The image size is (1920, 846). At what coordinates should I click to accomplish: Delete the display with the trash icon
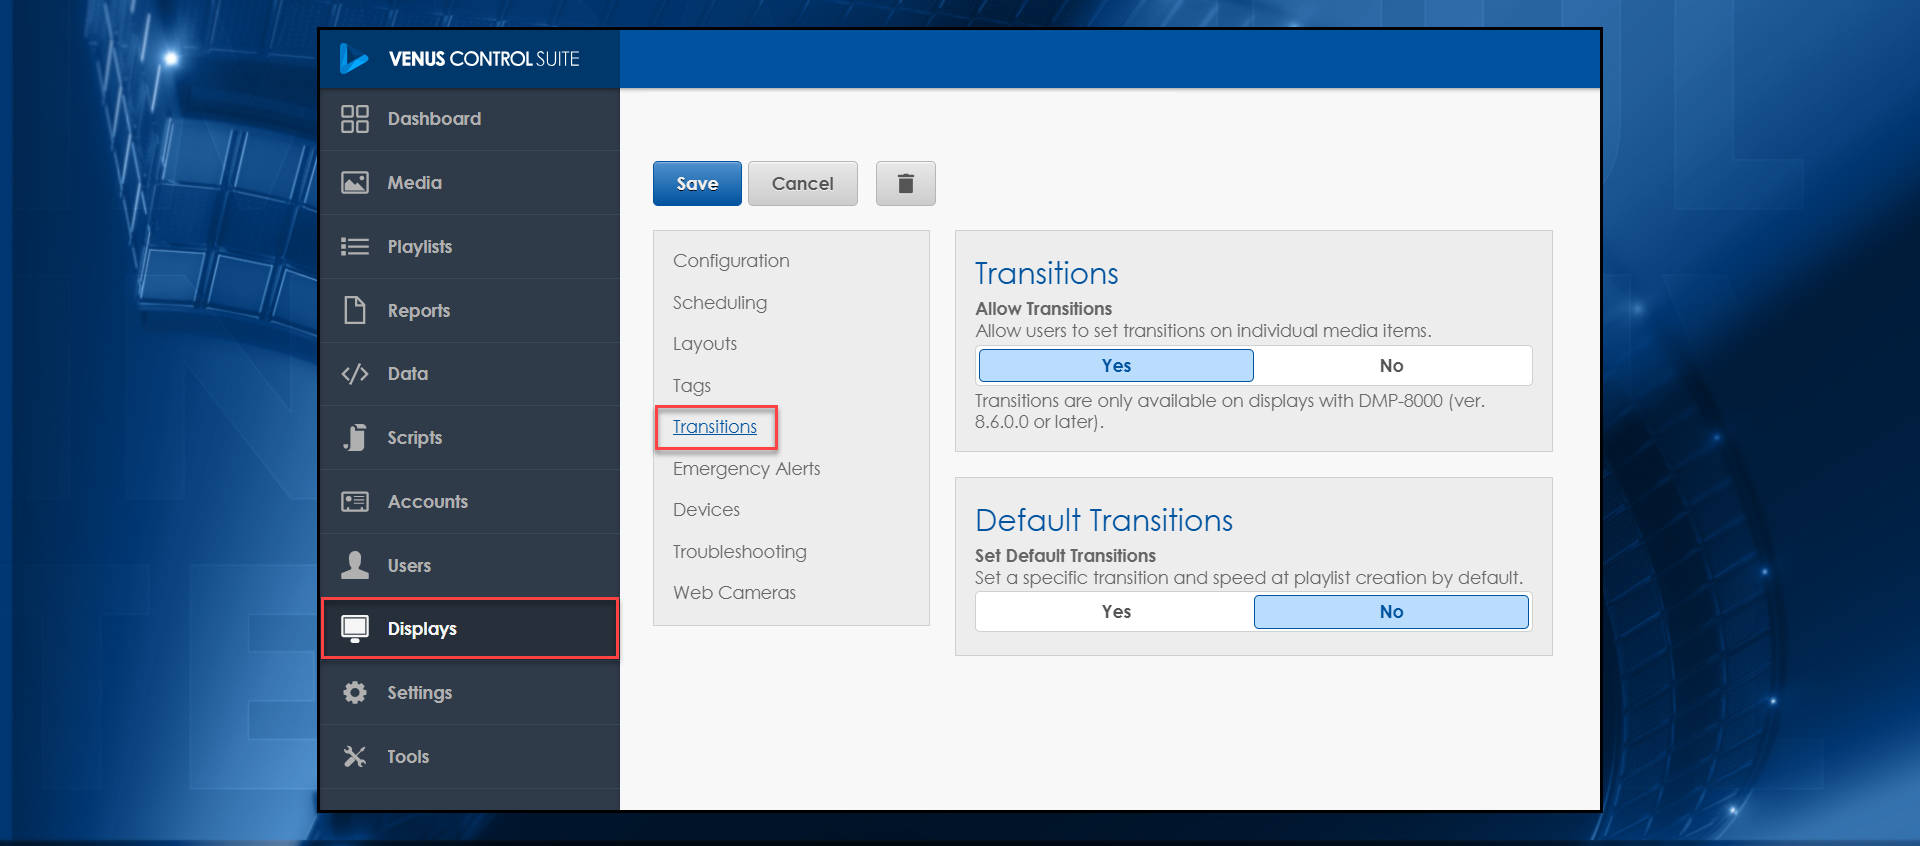pyautogui.click(x=906, y=183)
